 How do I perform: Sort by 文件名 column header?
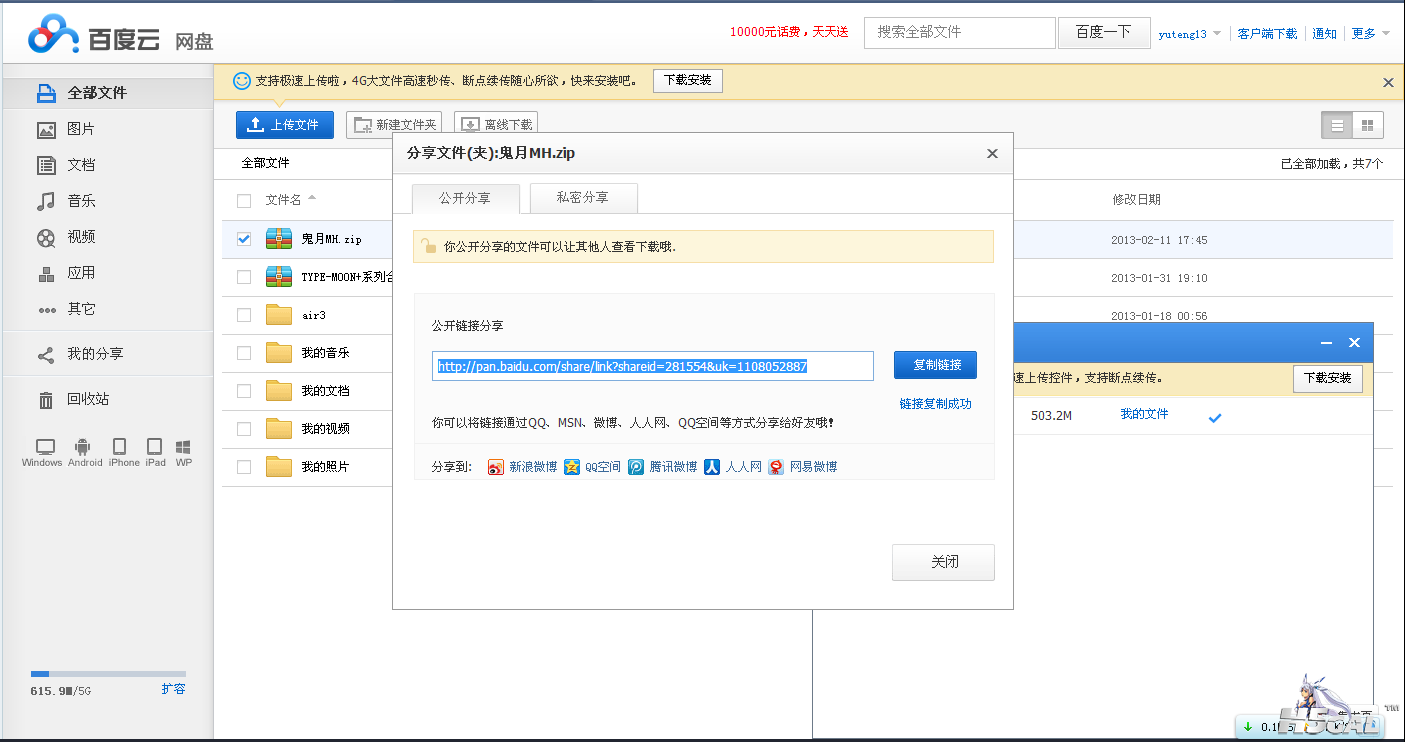pos(283,200)
